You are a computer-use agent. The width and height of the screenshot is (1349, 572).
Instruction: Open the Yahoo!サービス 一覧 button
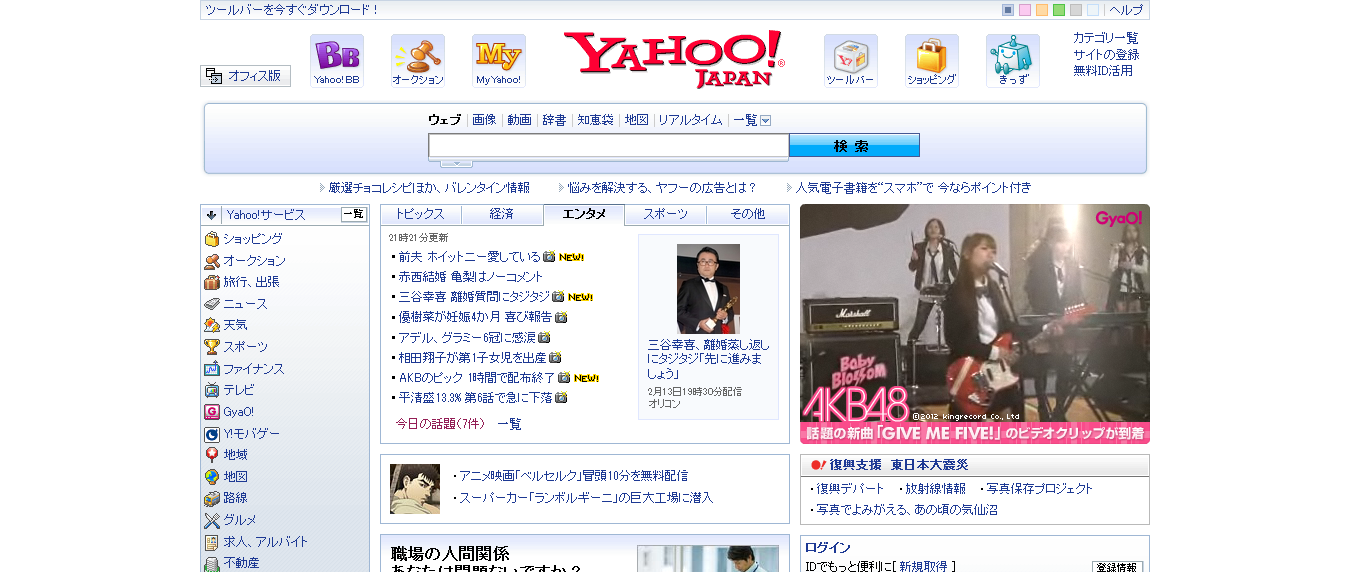click(354, 214)
